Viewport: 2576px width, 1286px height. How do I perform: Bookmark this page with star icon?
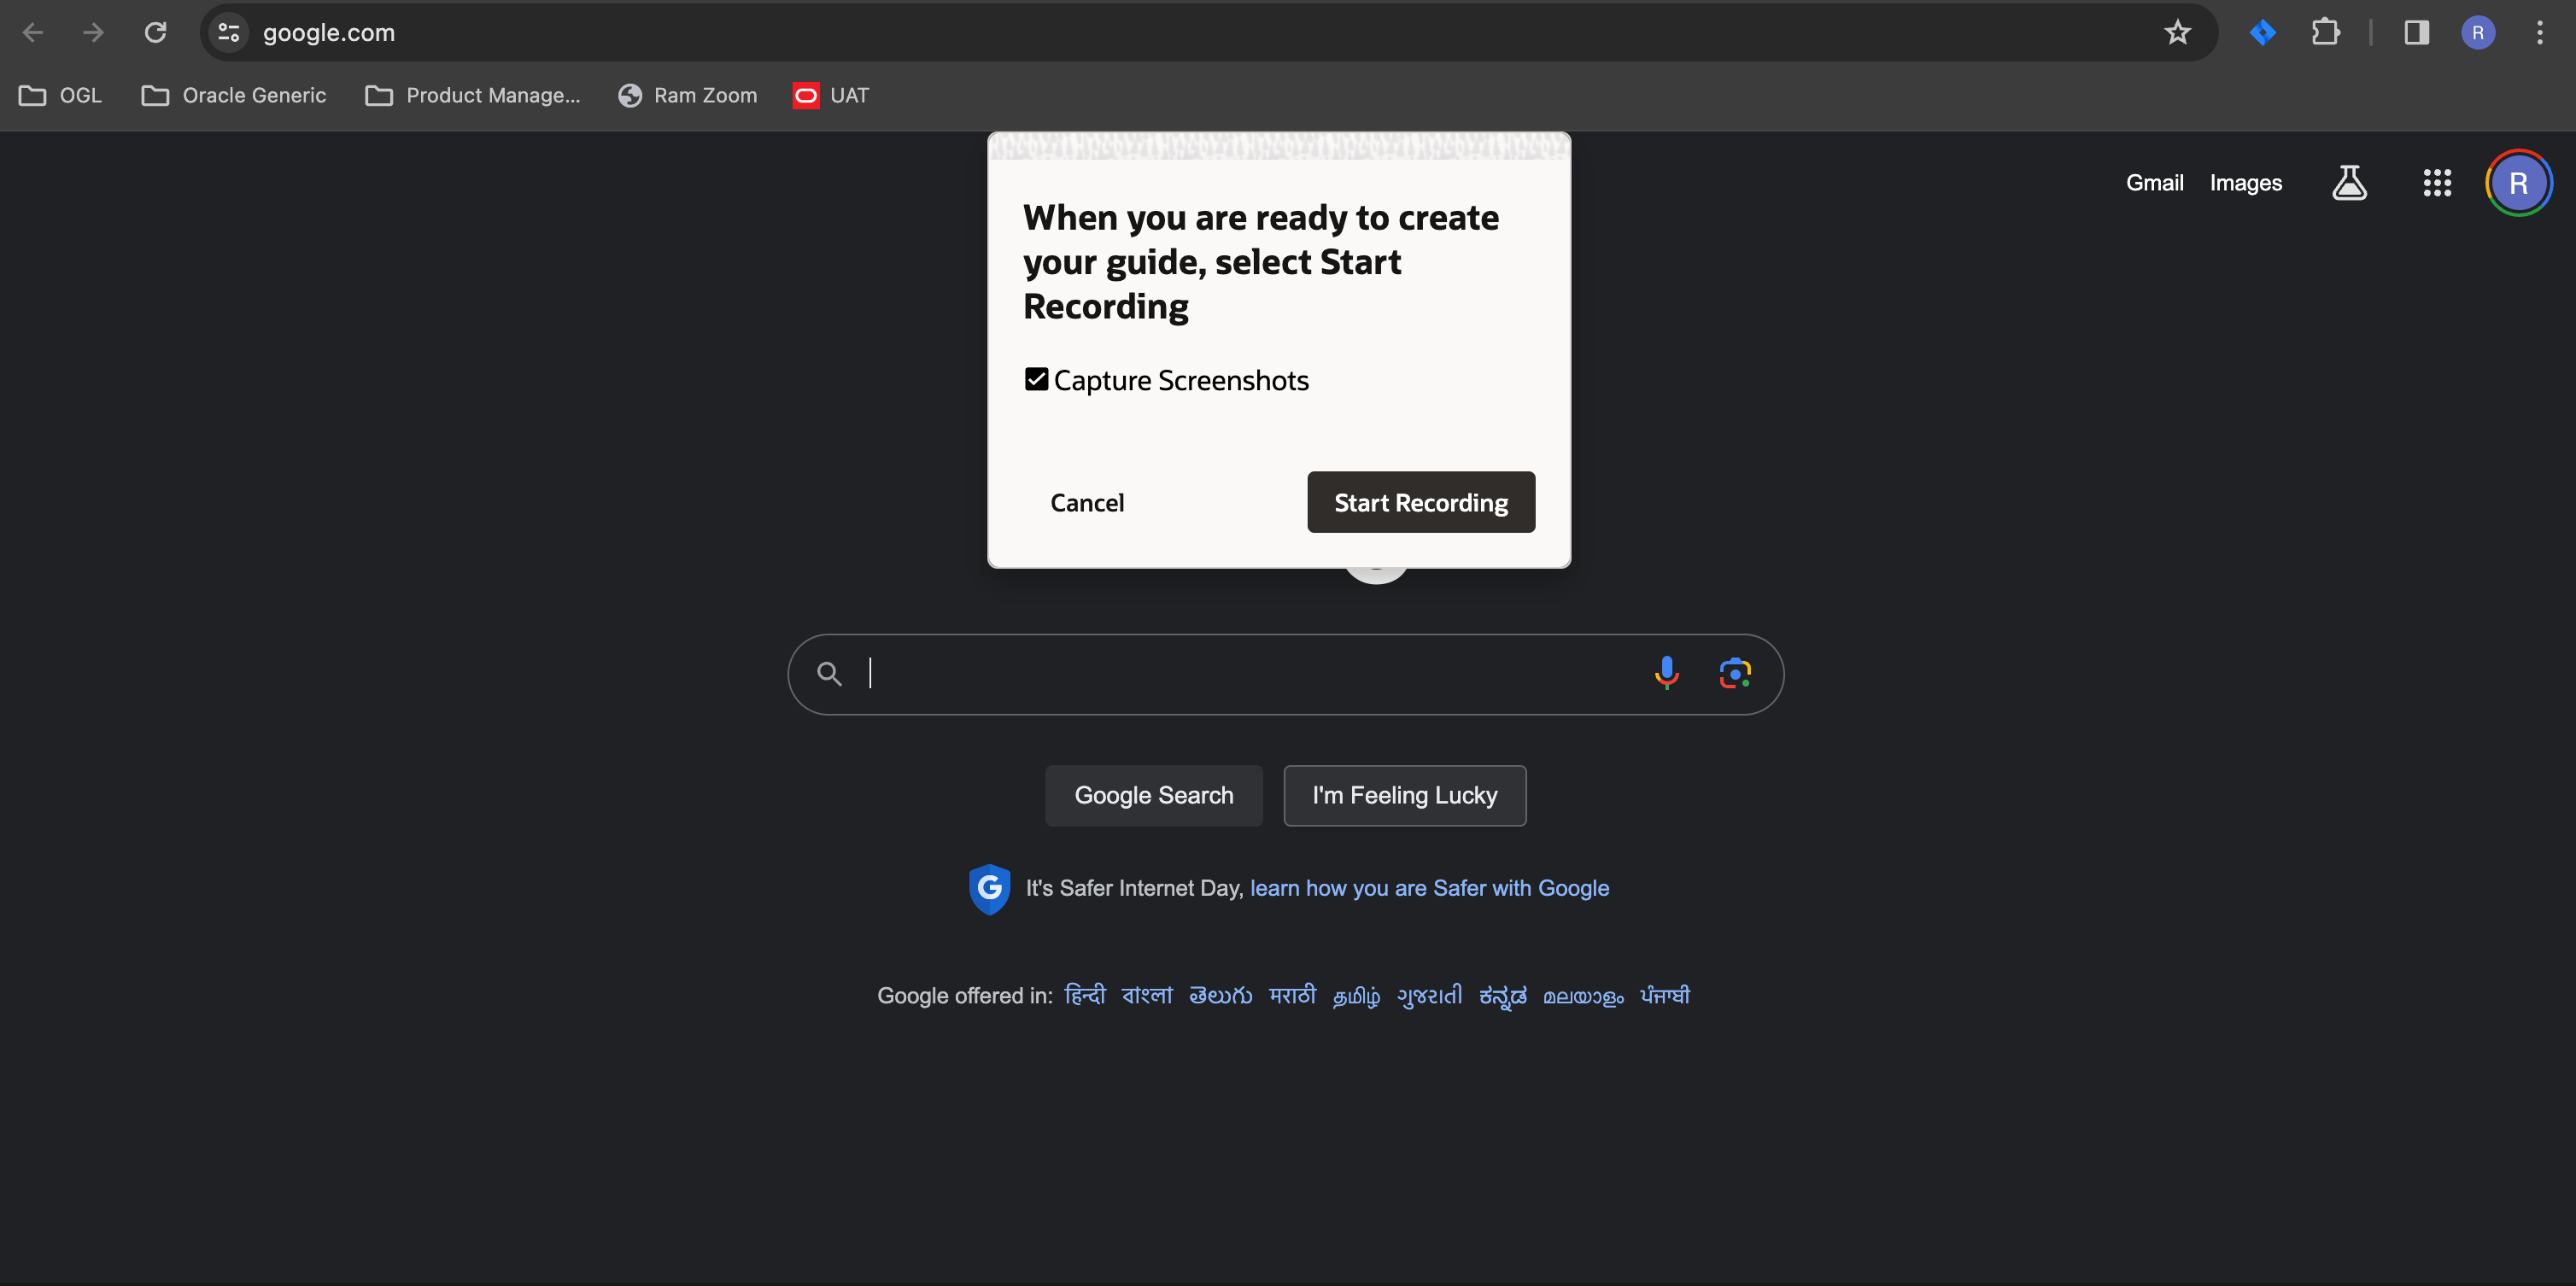pyautogui.click(x=2177, y=33)
